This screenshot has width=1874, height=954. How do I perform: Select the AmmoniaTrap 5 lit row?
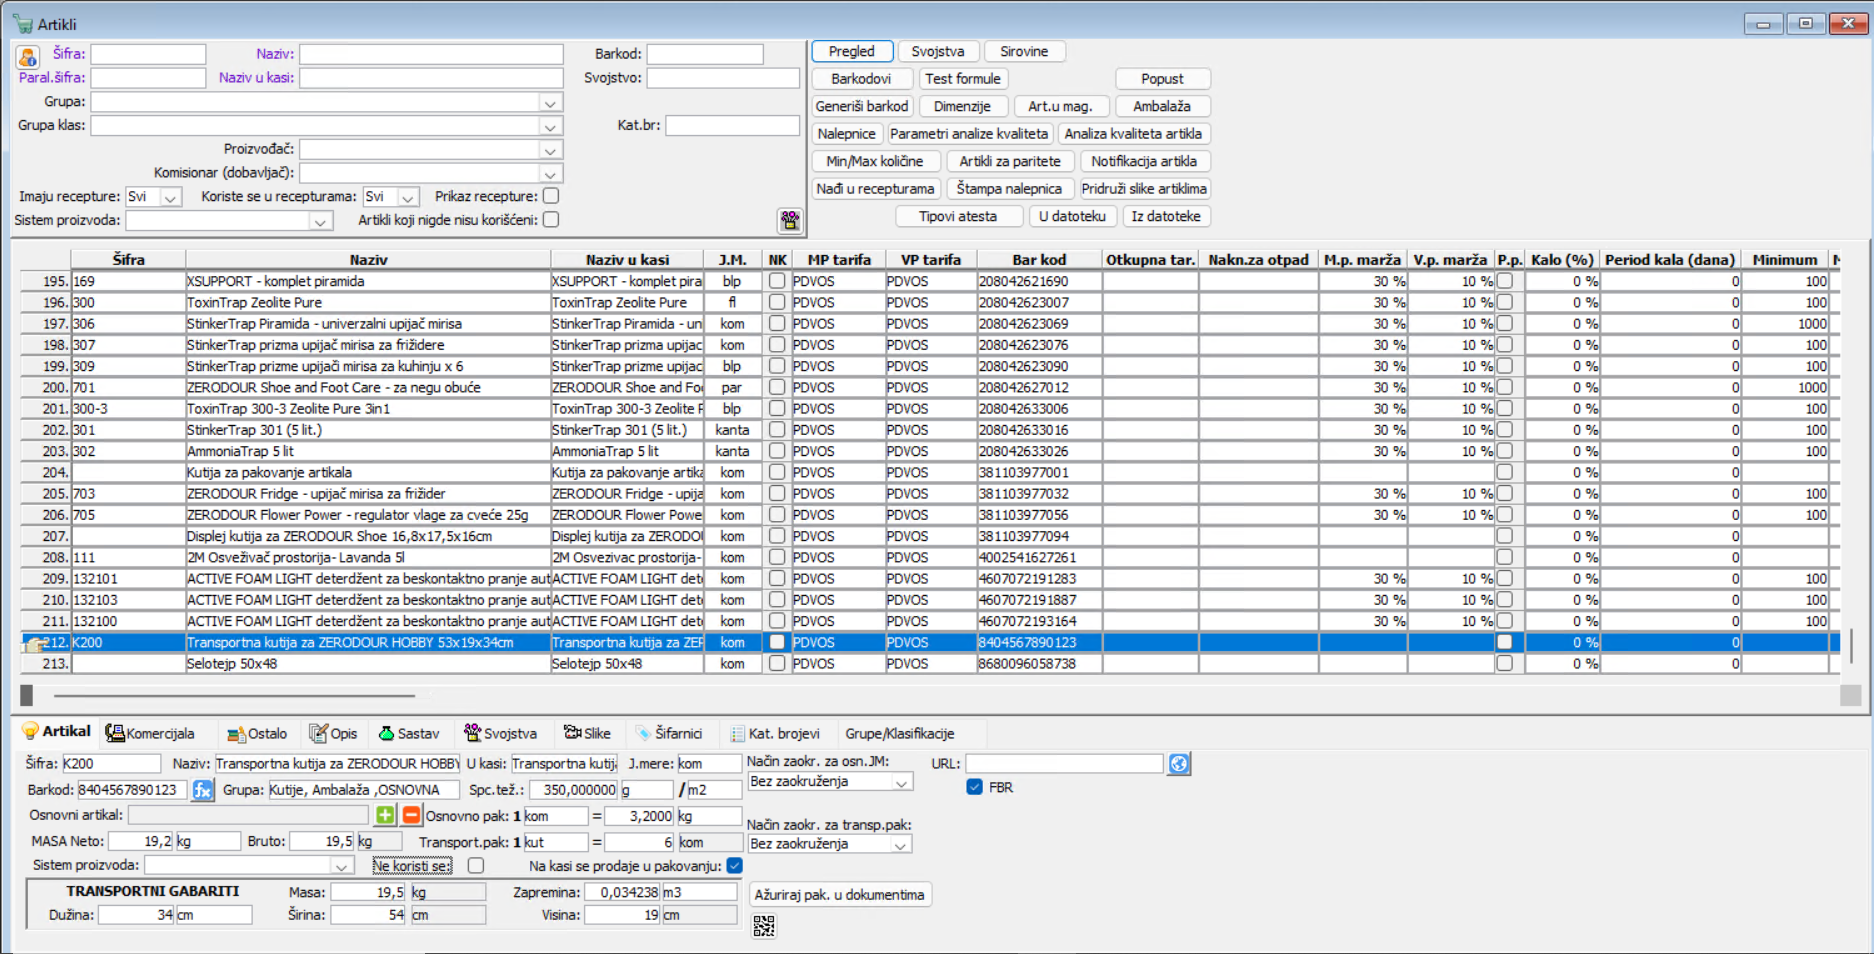point(930,451)
